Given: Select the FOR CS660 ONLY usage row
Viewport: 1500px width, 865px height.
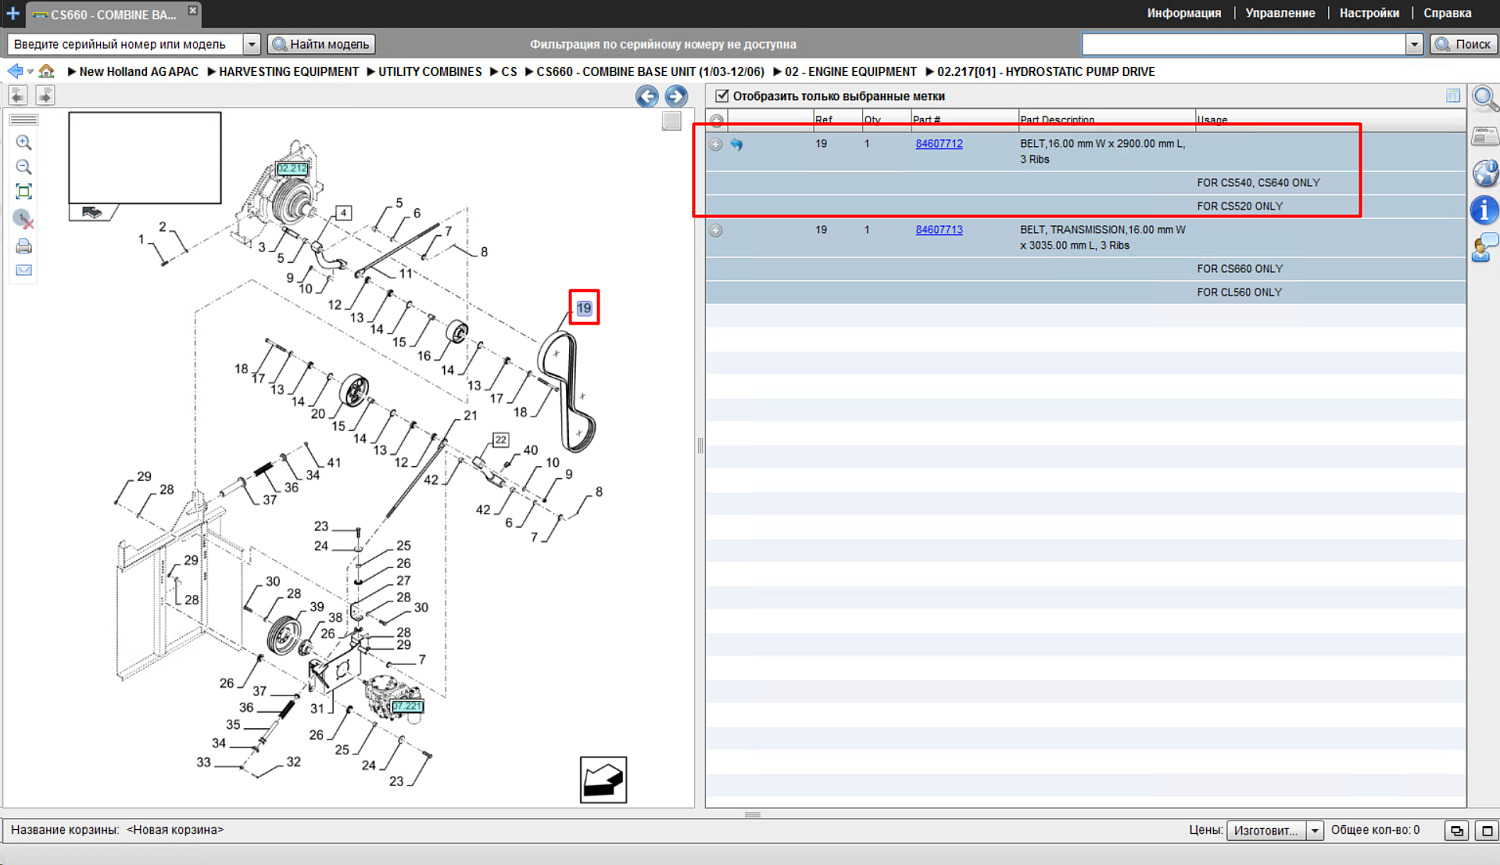Looking at the screenshot, I should pyautogui.click(x=1086, y=269).
